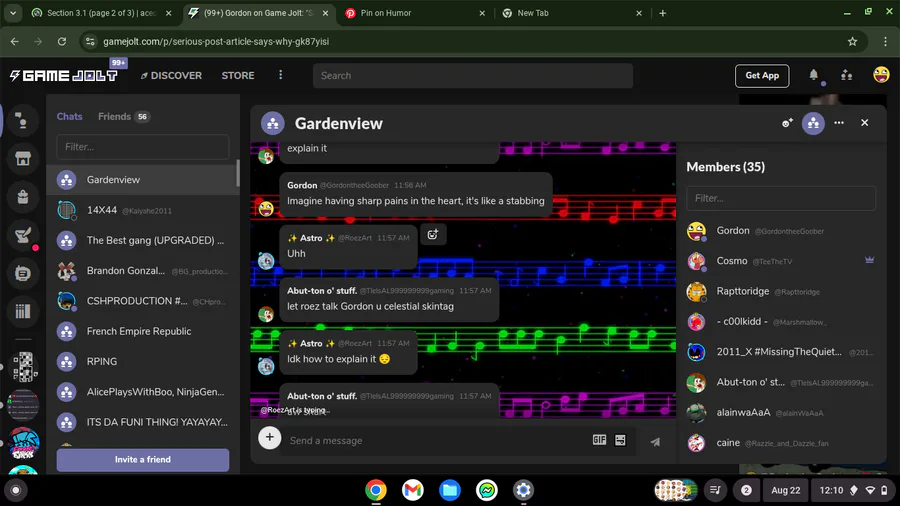Click the Invite a friend button

142,460
